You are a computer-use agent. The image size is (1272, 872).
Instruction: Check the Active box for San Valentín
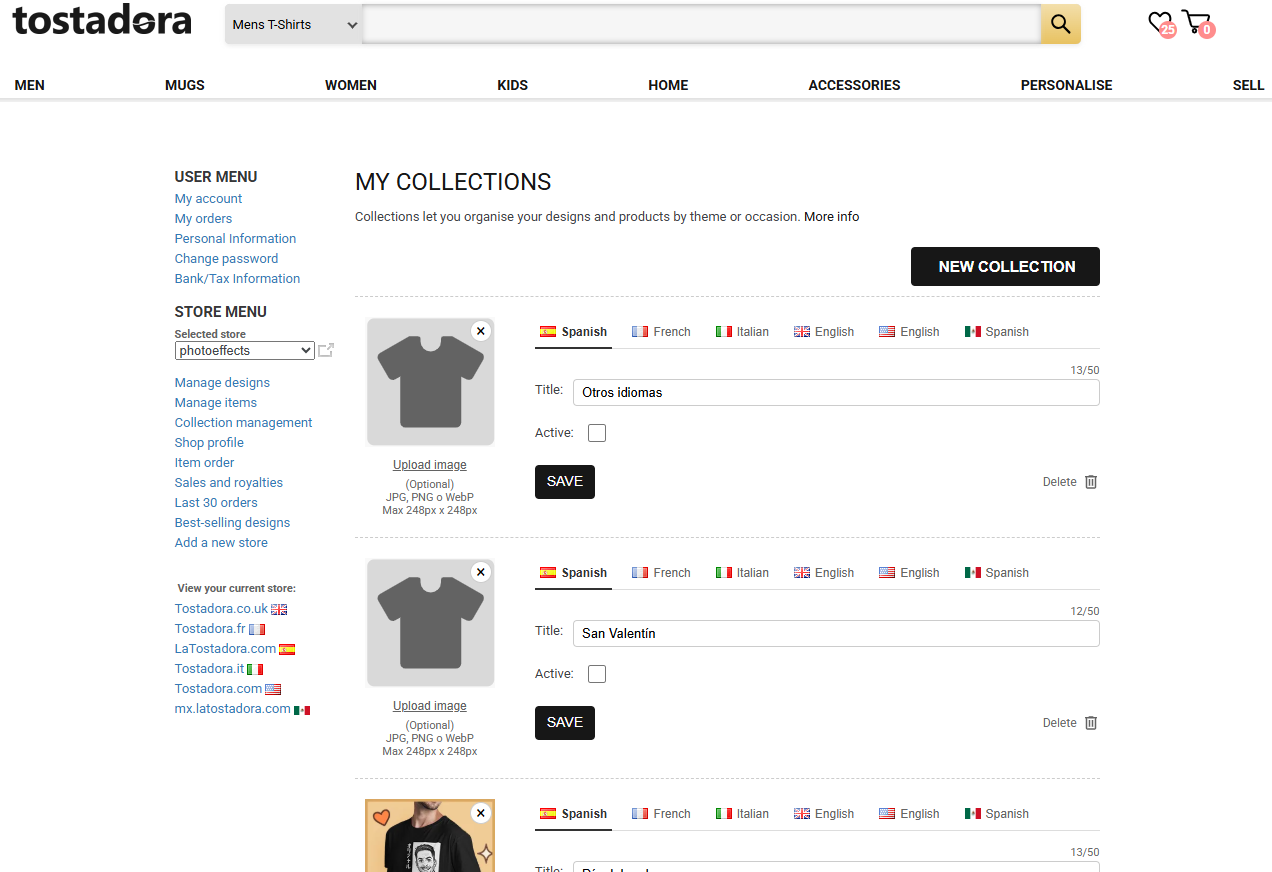coord(596,673)
